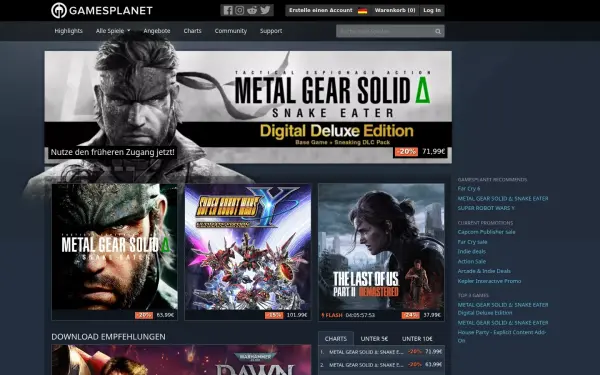Click the 101,99€ price under Super Robot Wars
The width and height of the screenshot is (600, 375).
click(x=297, y=315)
